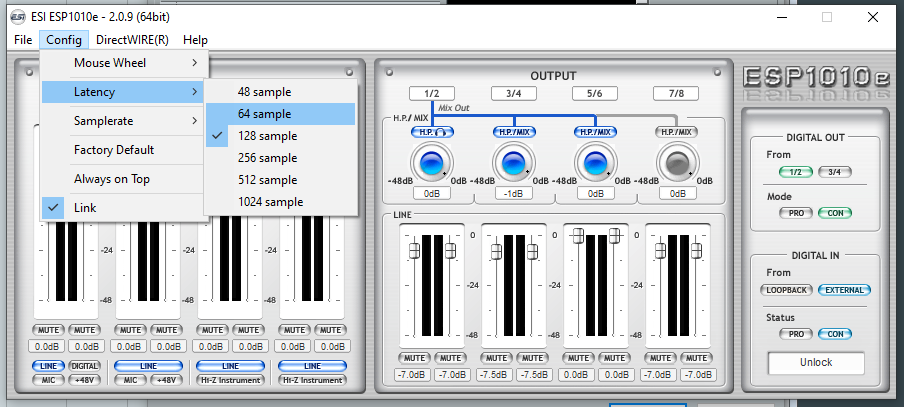Mute the right channel of output 7/8 LINE
The image size is (904, 407).
(696, 358)
